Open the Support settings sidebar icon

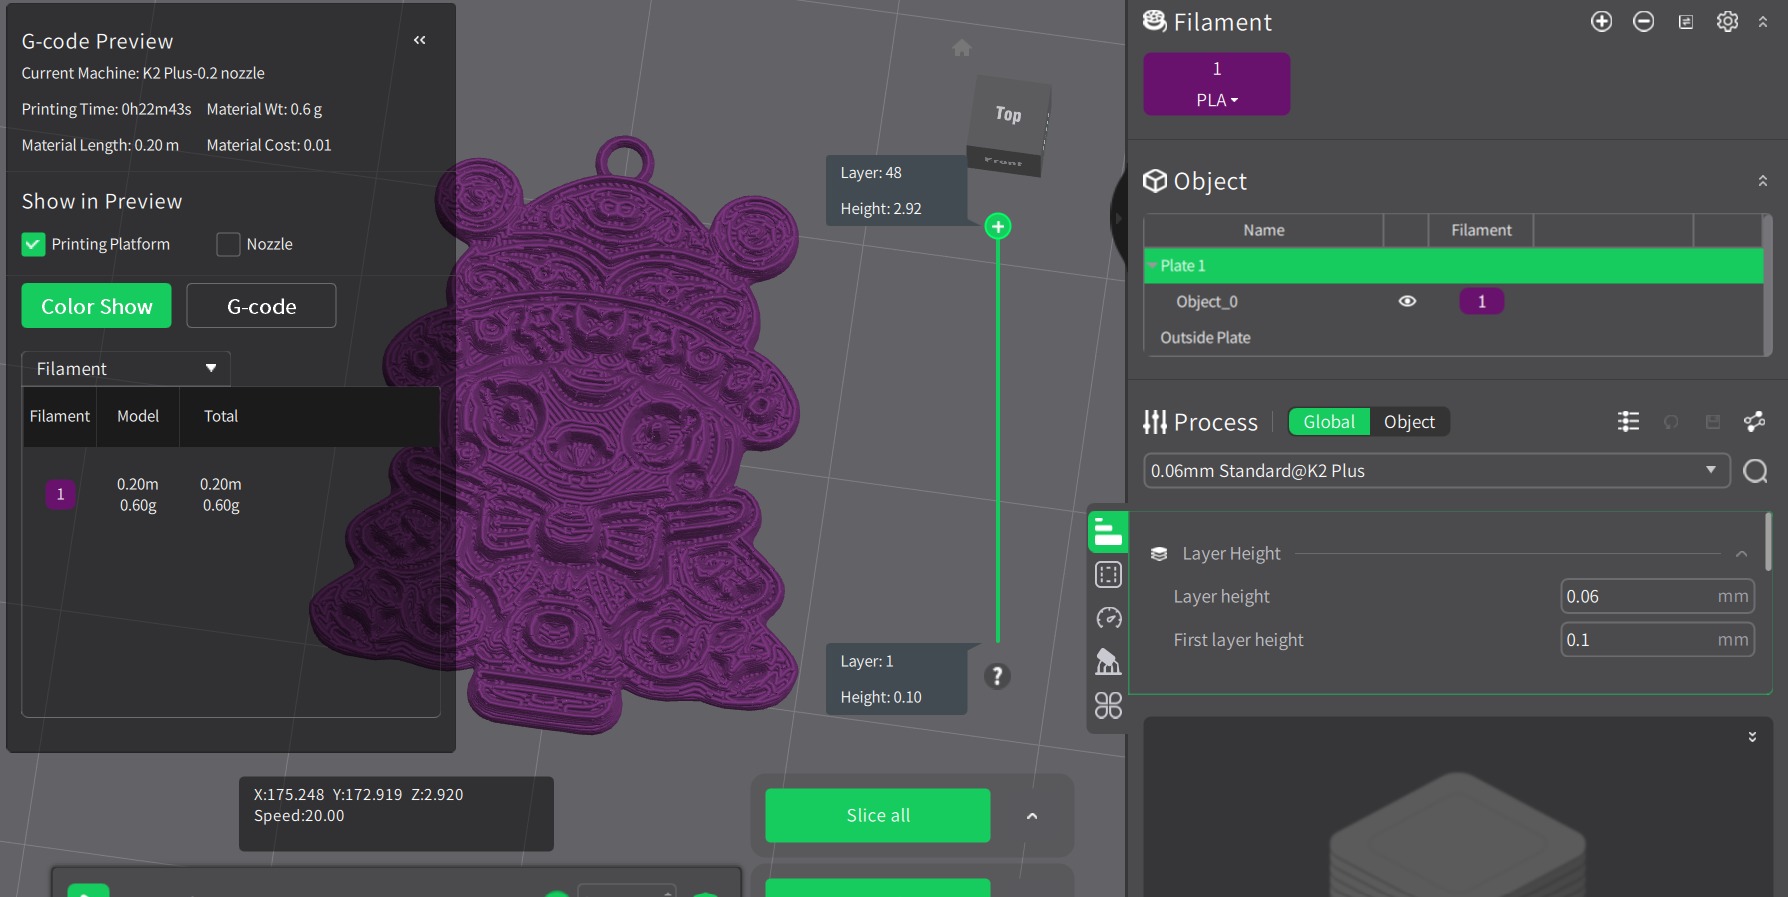pos(1108,662)
